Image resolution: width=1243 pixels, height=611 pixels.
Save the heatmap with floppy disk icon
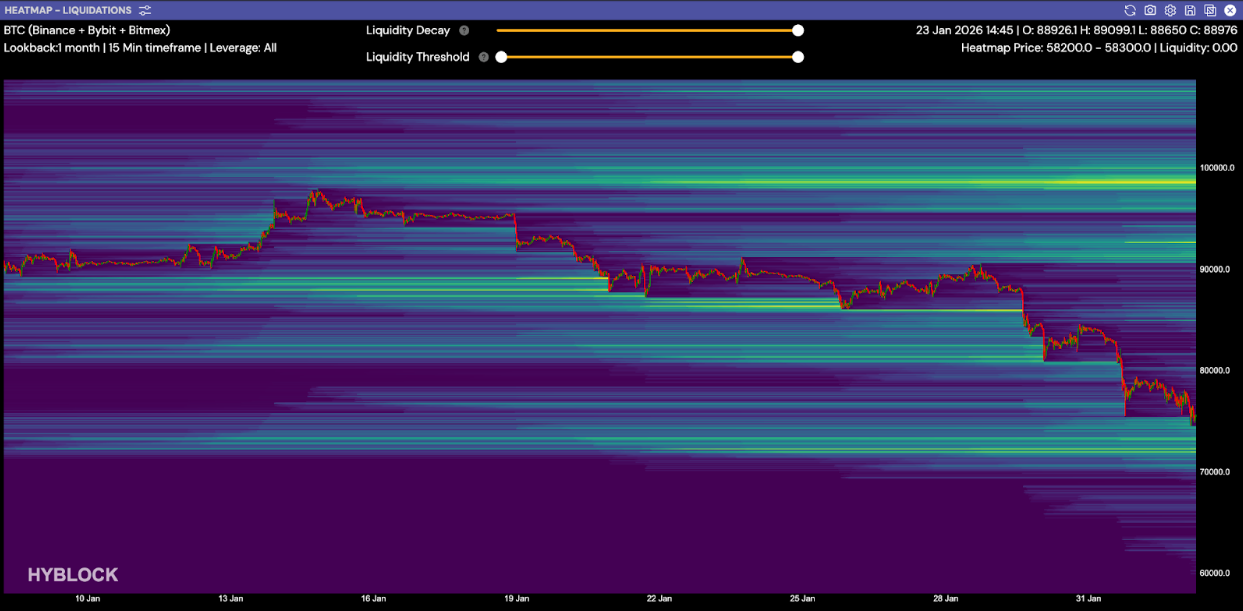click(x=1190, y=10)
